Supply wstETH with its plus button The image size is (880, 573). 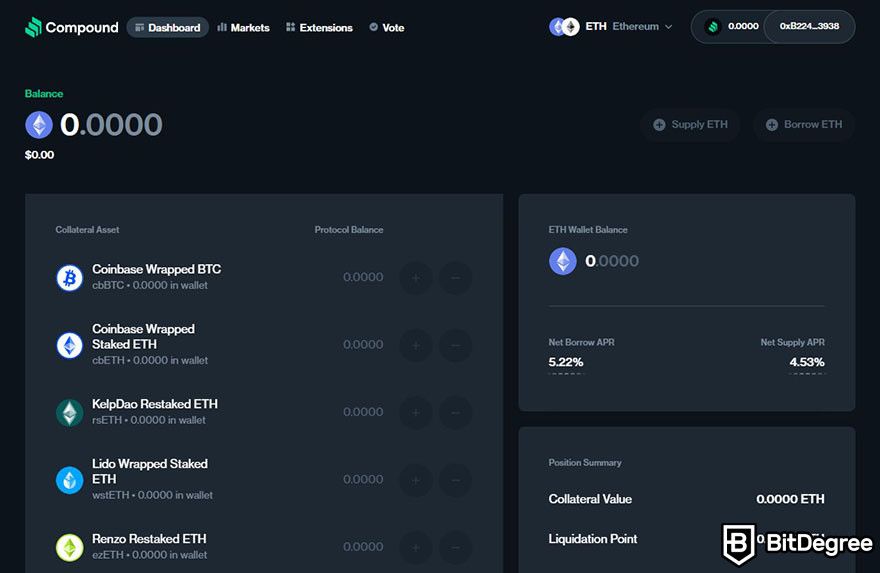click(x=416, y=480)
